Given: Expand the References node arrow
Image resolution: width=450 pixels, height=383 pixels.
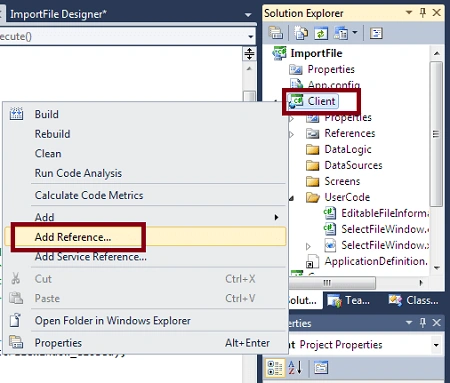Looking at the screenshot, I should click(292, 134).
